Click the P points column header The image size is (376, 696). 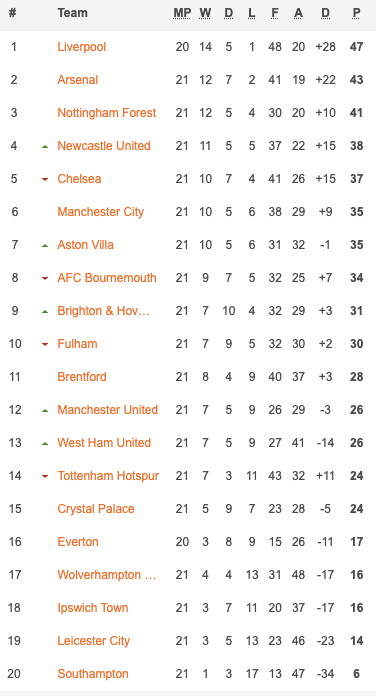tap(356, 13)
